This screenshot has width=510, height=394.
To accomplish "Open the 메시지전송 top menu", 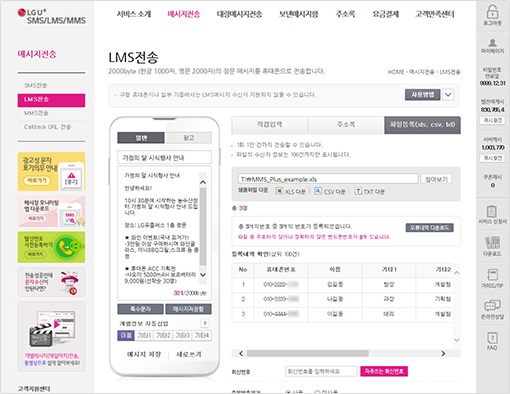I will tap(184, 14).
